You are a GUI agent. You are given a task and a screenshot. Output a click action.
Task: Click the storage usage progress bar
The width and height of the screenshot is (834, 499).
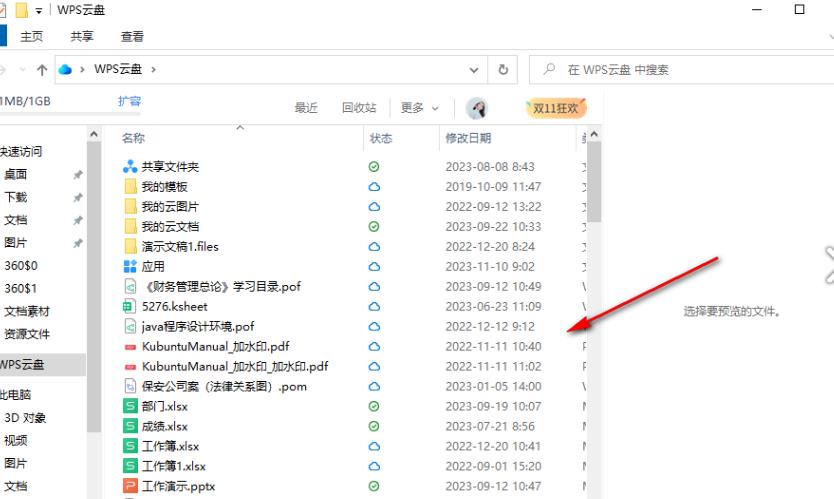(x=70, y=114)
